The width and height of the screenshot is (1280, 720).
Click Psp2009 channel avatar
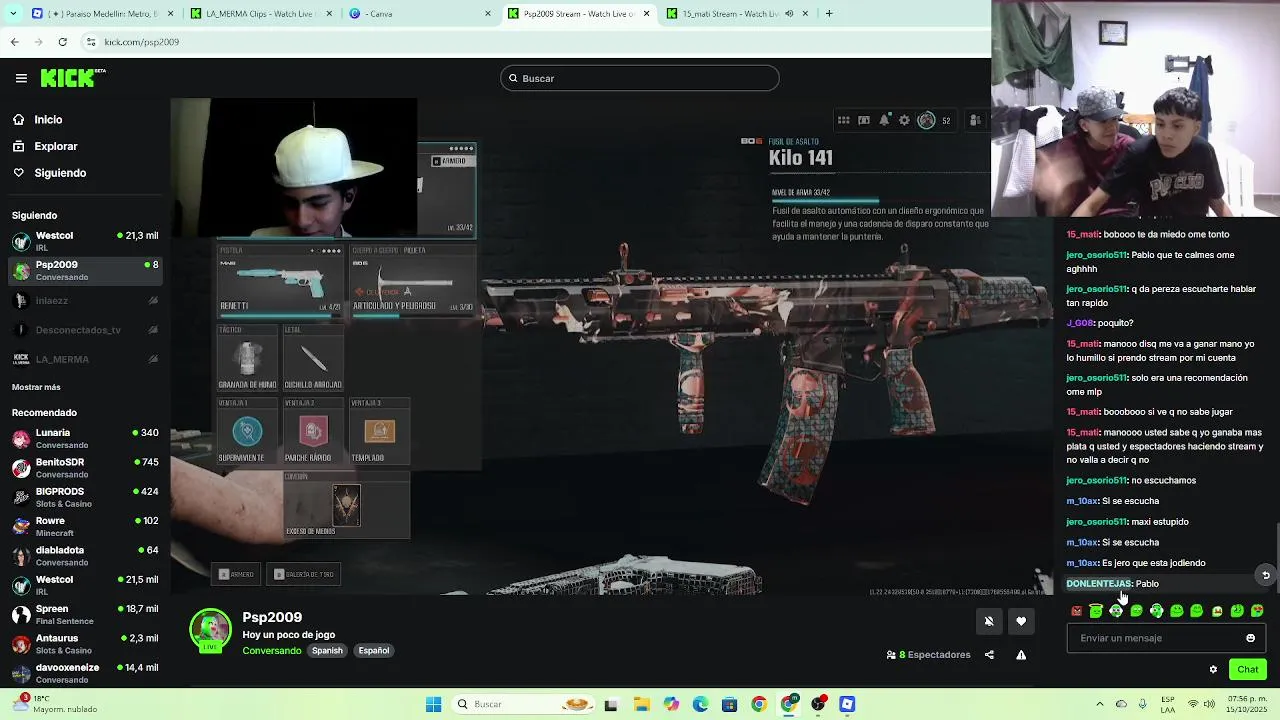tap(210, 629)
